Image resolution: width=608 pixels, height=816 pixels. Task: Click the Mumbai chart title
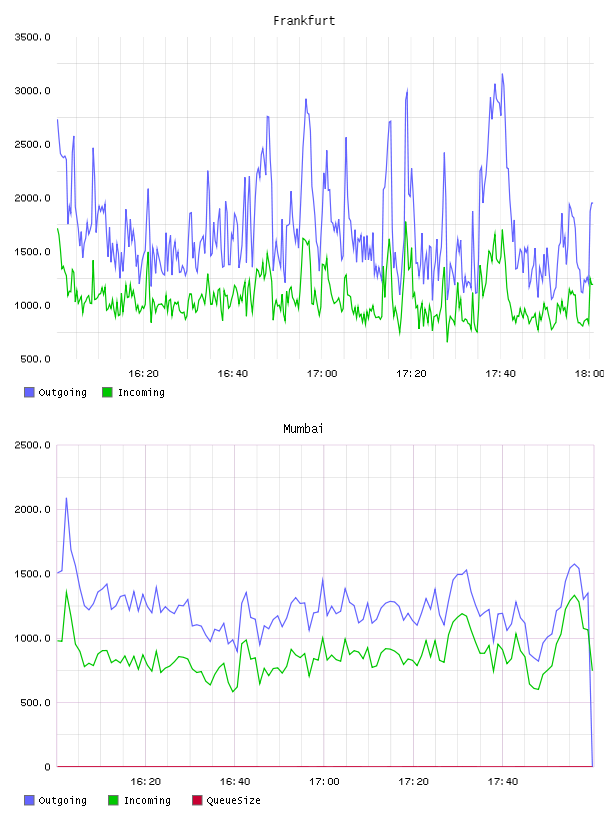point(303,429)
